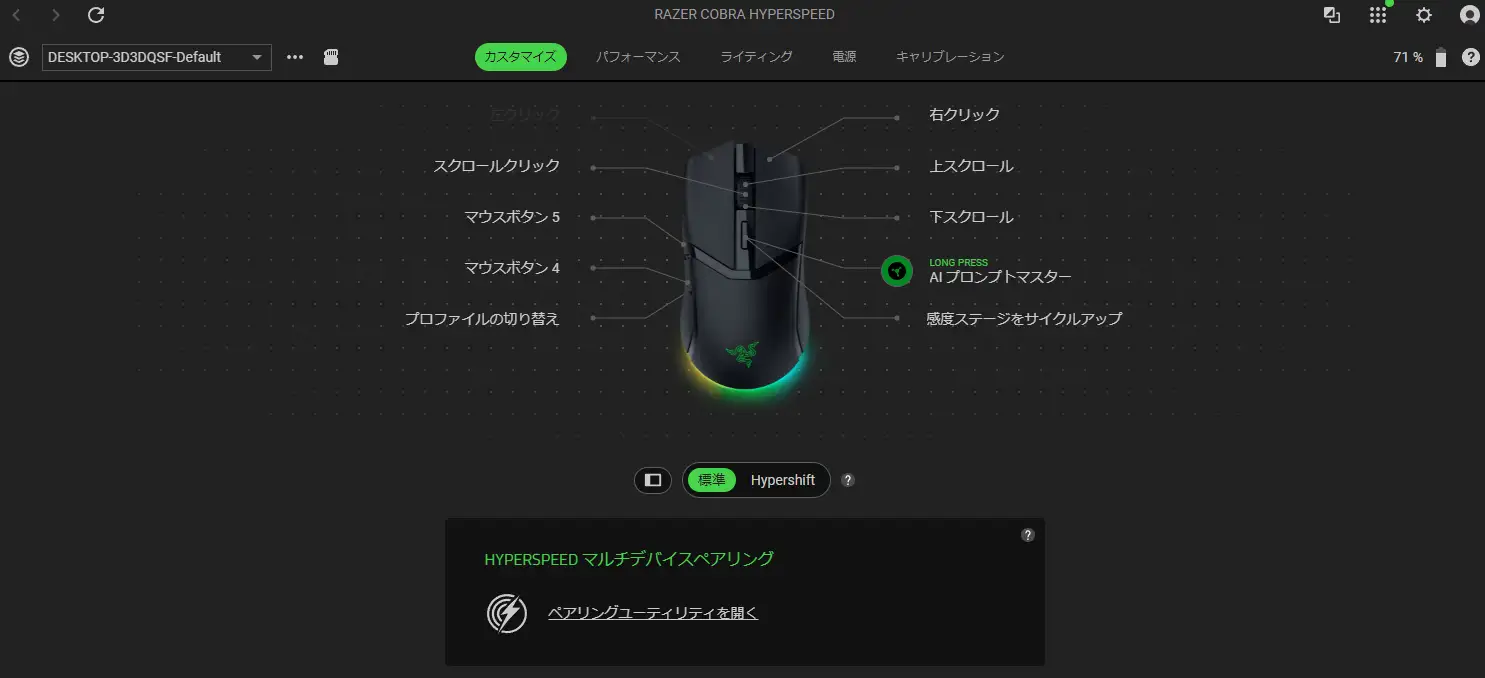Click the refresh icon in the title bar
This screenshot has width=1485, height=678.
click(x=96, y=15)
